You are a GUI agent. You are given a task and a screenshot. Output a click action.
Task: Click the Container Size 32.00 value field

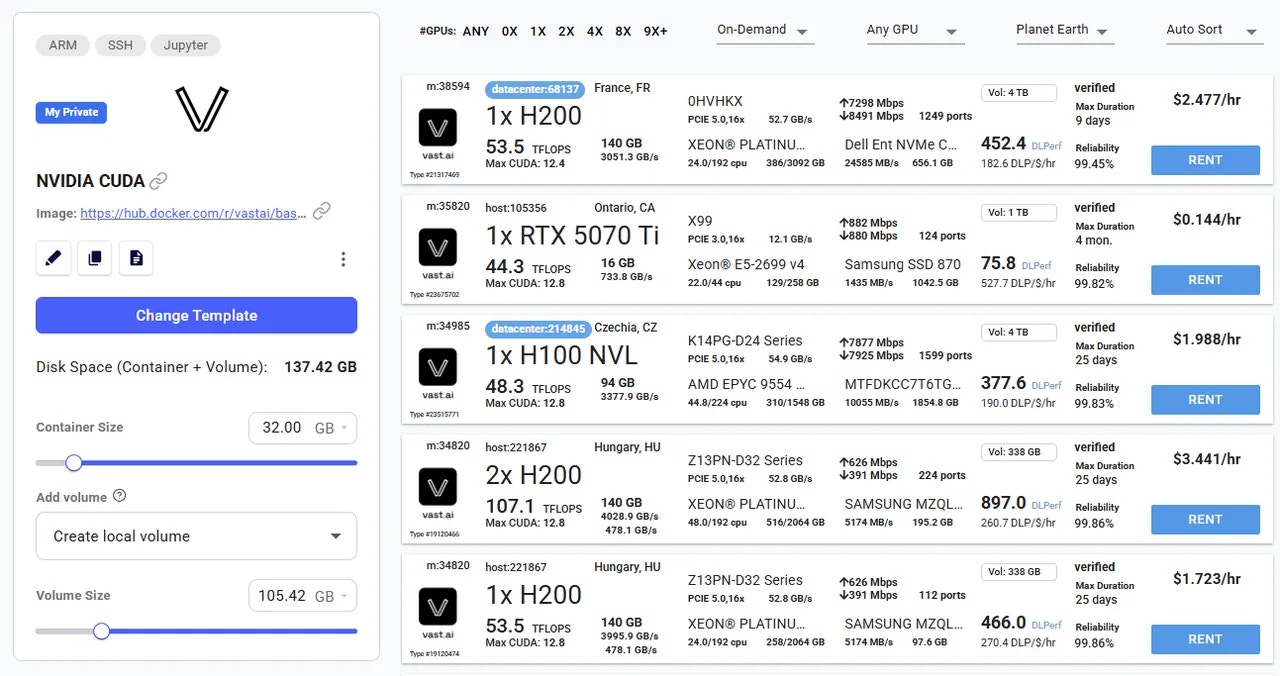(x=282, y=428)
